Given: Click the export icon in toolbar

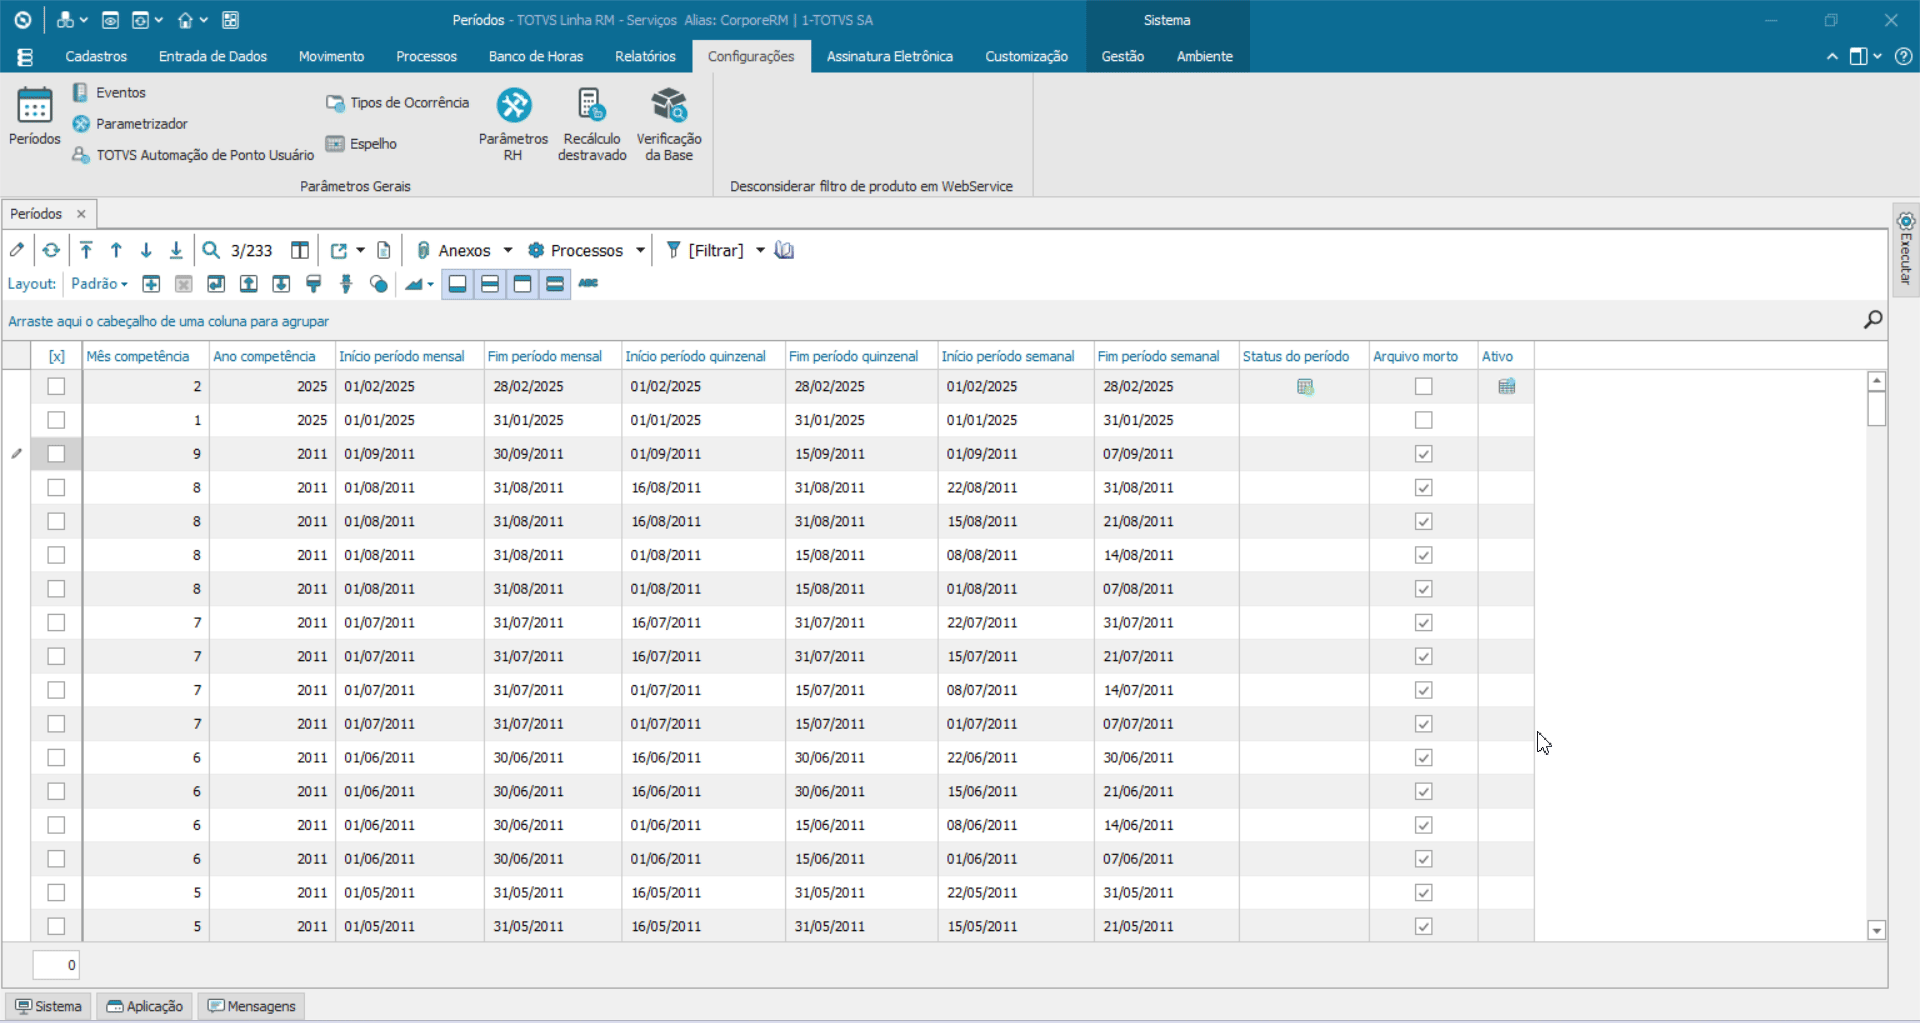Looking at the screenshot, I should pos(339,250).
